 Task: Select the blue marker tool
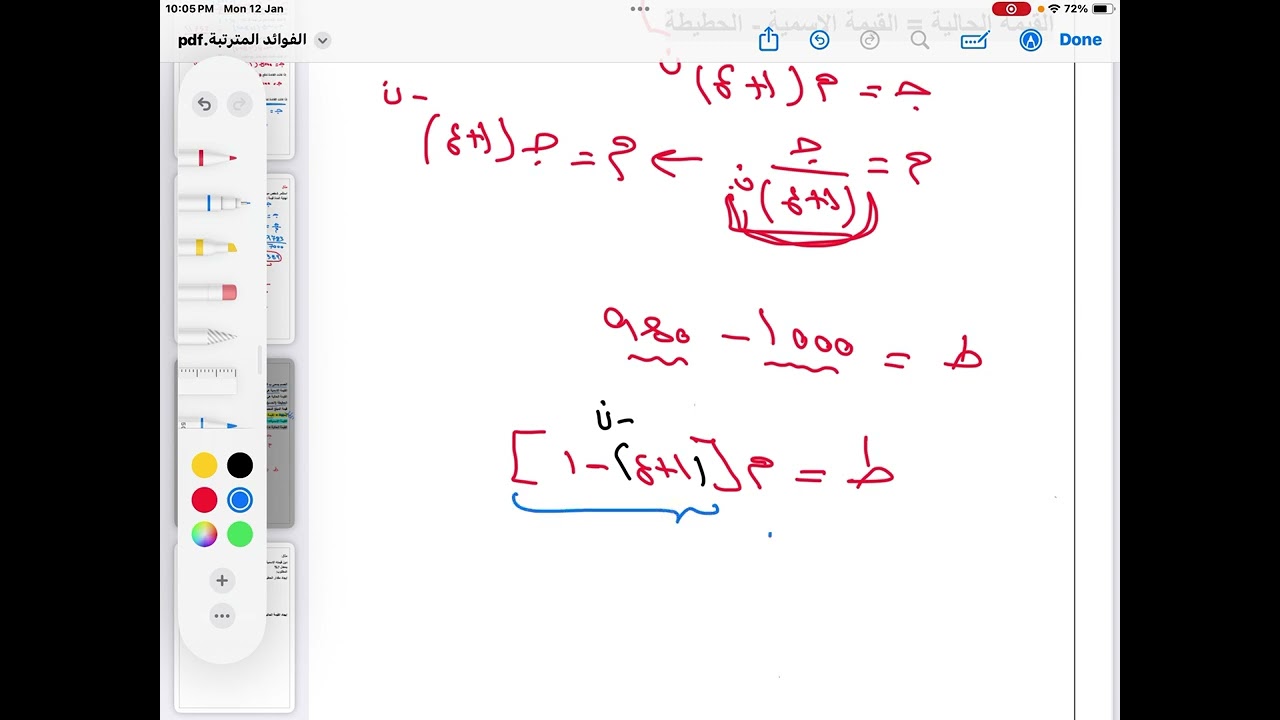tap(210, 203)
